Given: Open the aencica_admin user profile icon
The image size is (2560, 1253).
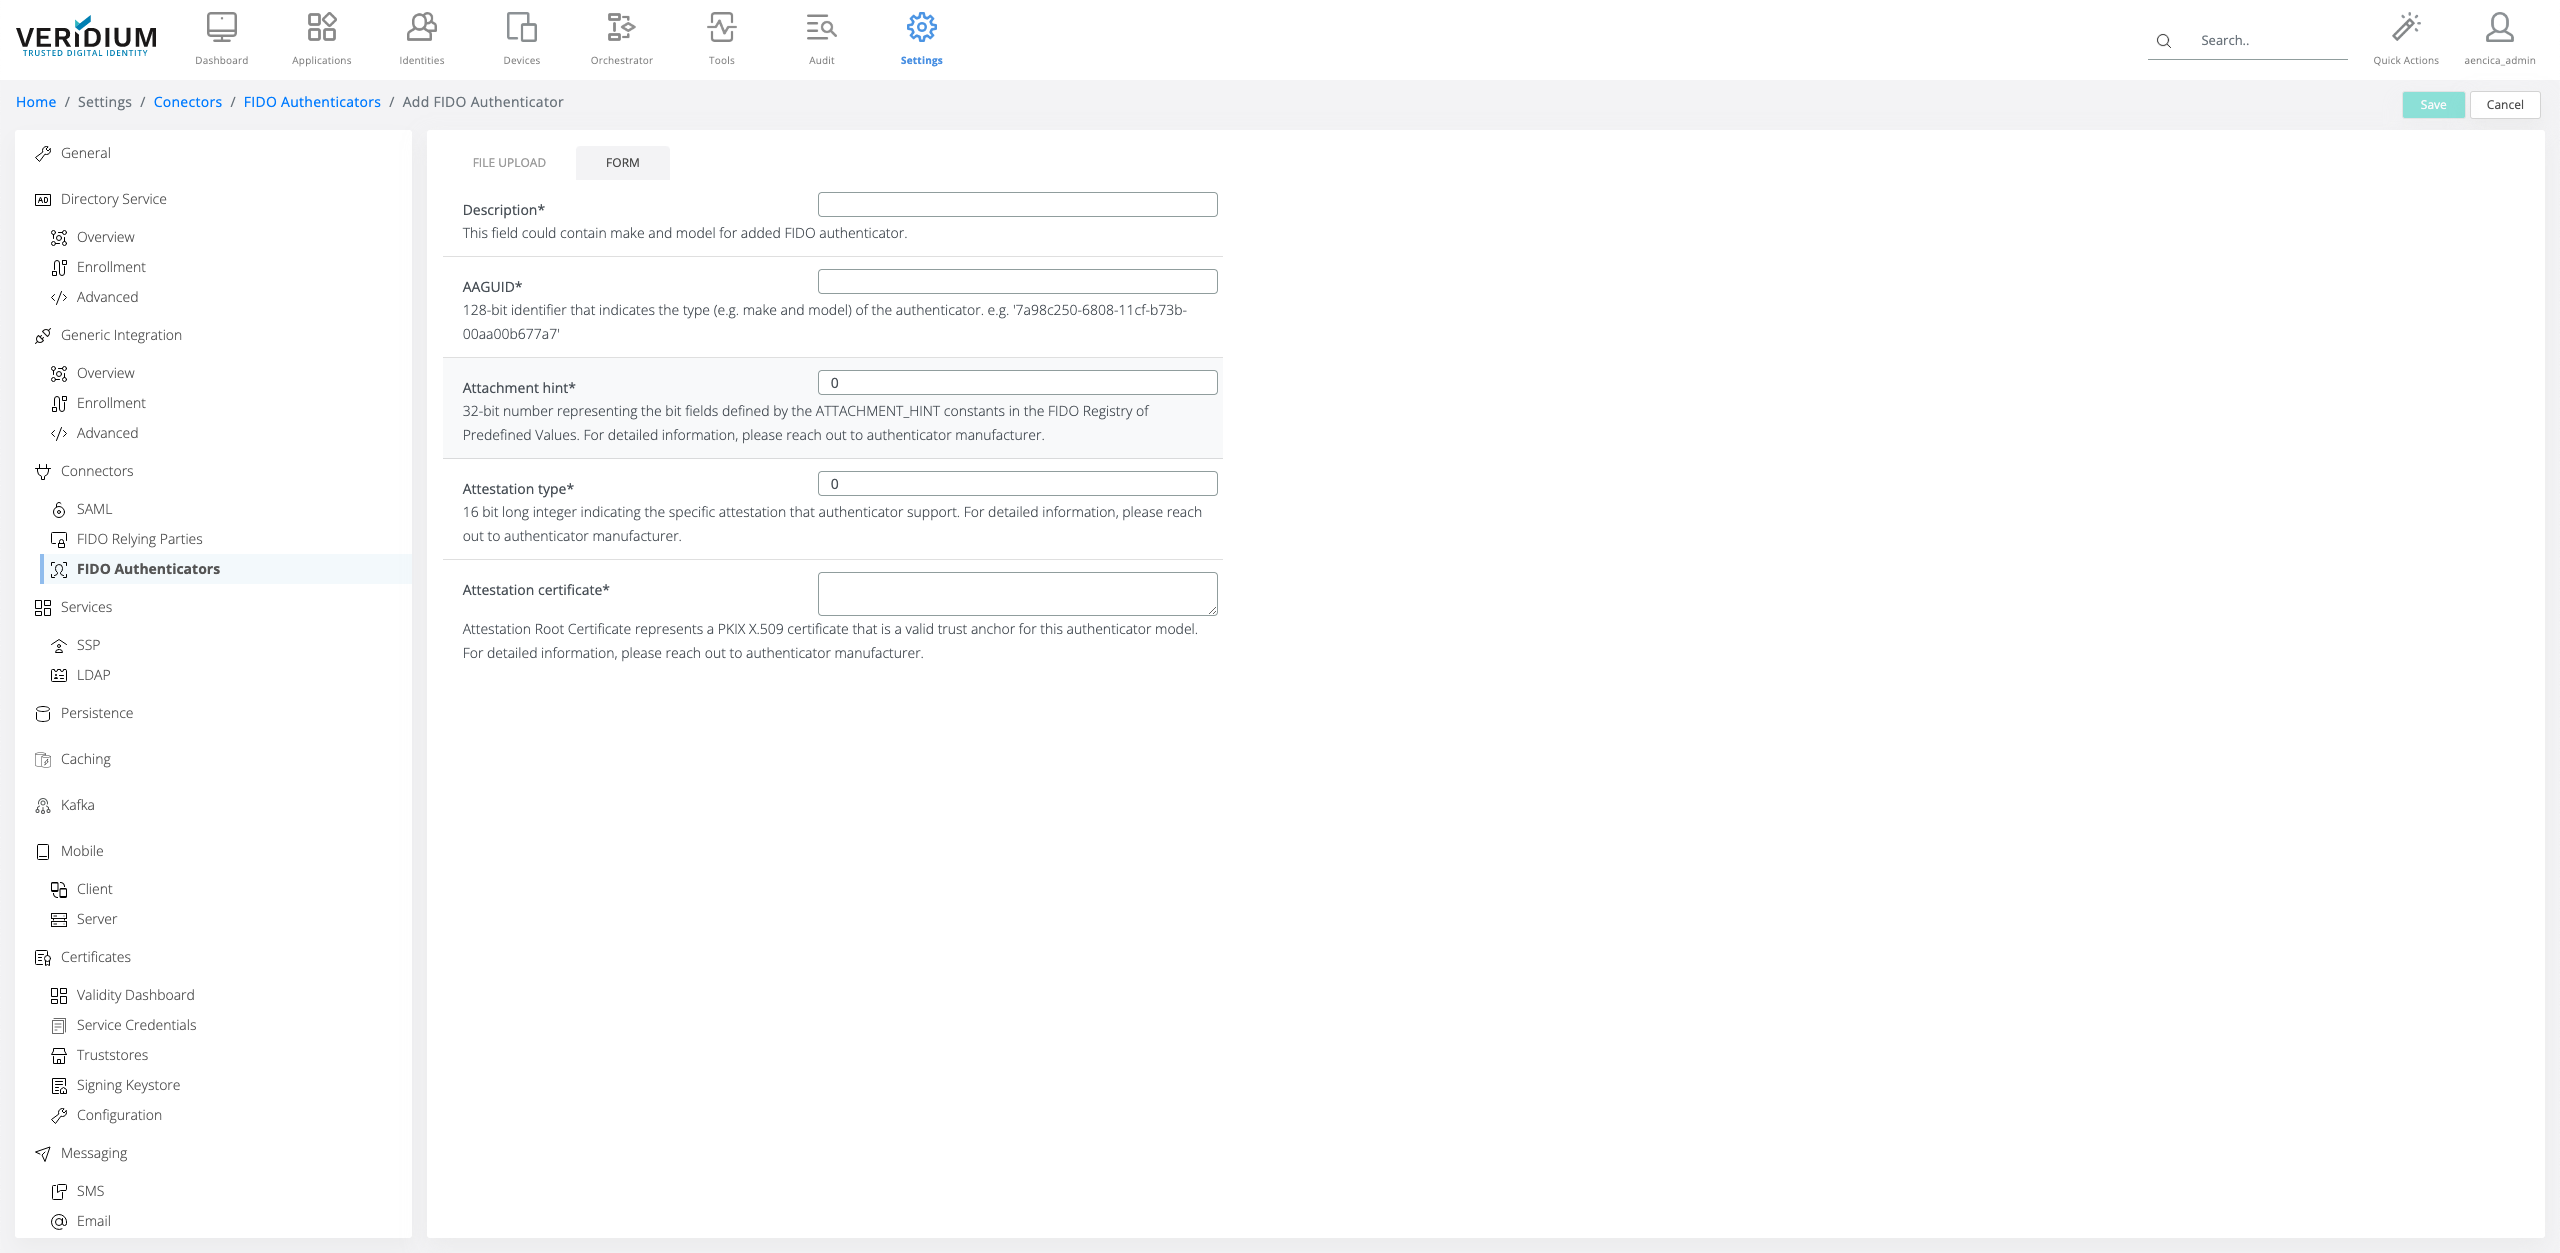Looking at the screenshot, I should tap(2499, 28).
